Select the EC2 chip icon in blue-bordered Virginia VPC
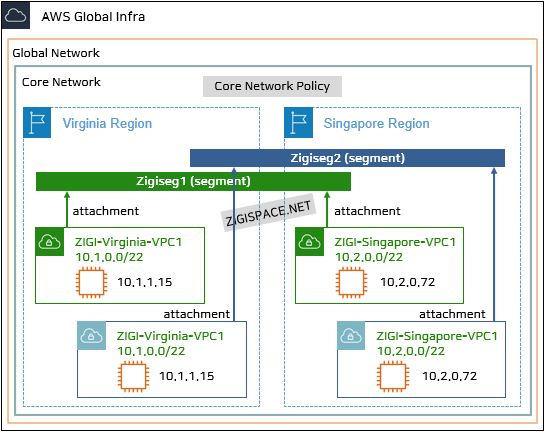This screenshot has width=545, height=432. point(133,377)
